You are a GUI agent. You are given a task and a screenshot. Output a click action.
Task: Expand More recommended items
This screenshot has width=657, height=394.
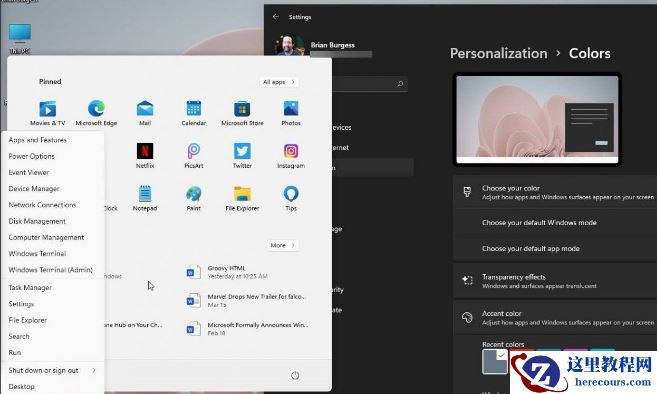(x=283, y=245)
